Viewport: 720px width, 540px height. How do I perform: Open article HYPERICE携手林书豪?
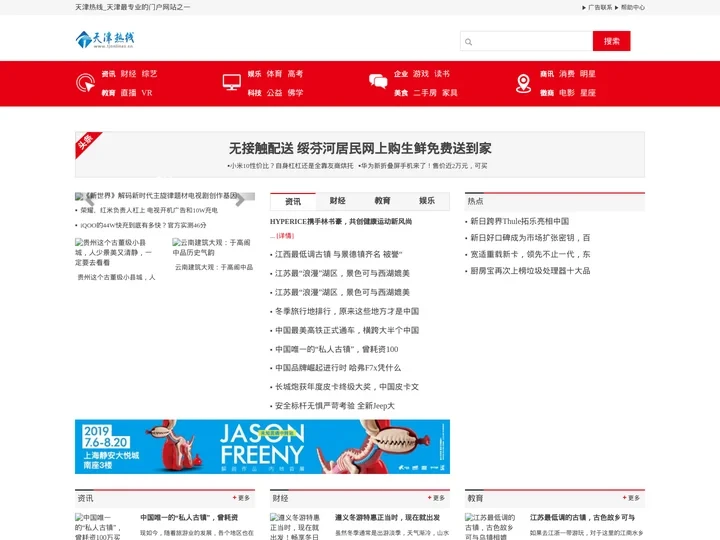(341, 221)
